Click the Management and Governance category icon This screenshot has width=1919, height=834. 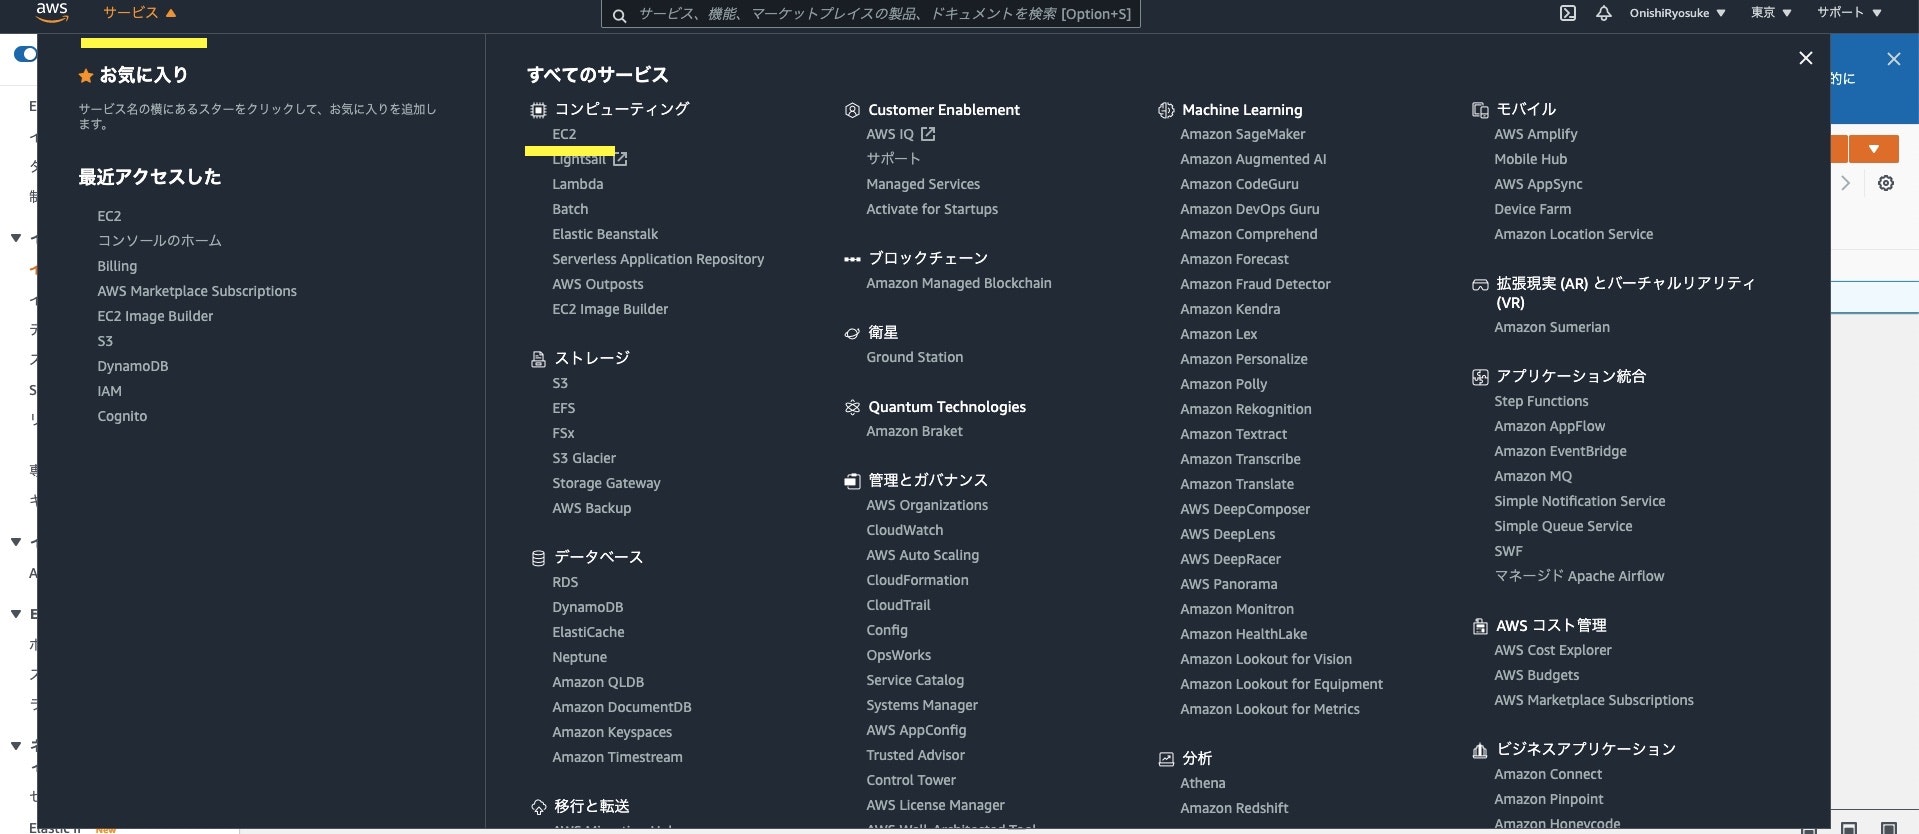click(x=852, y=481)
